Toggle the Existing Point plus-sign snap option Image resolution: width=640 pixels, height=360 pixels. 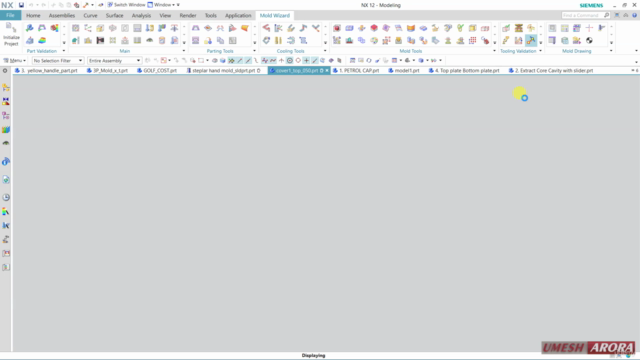(306, 60)
